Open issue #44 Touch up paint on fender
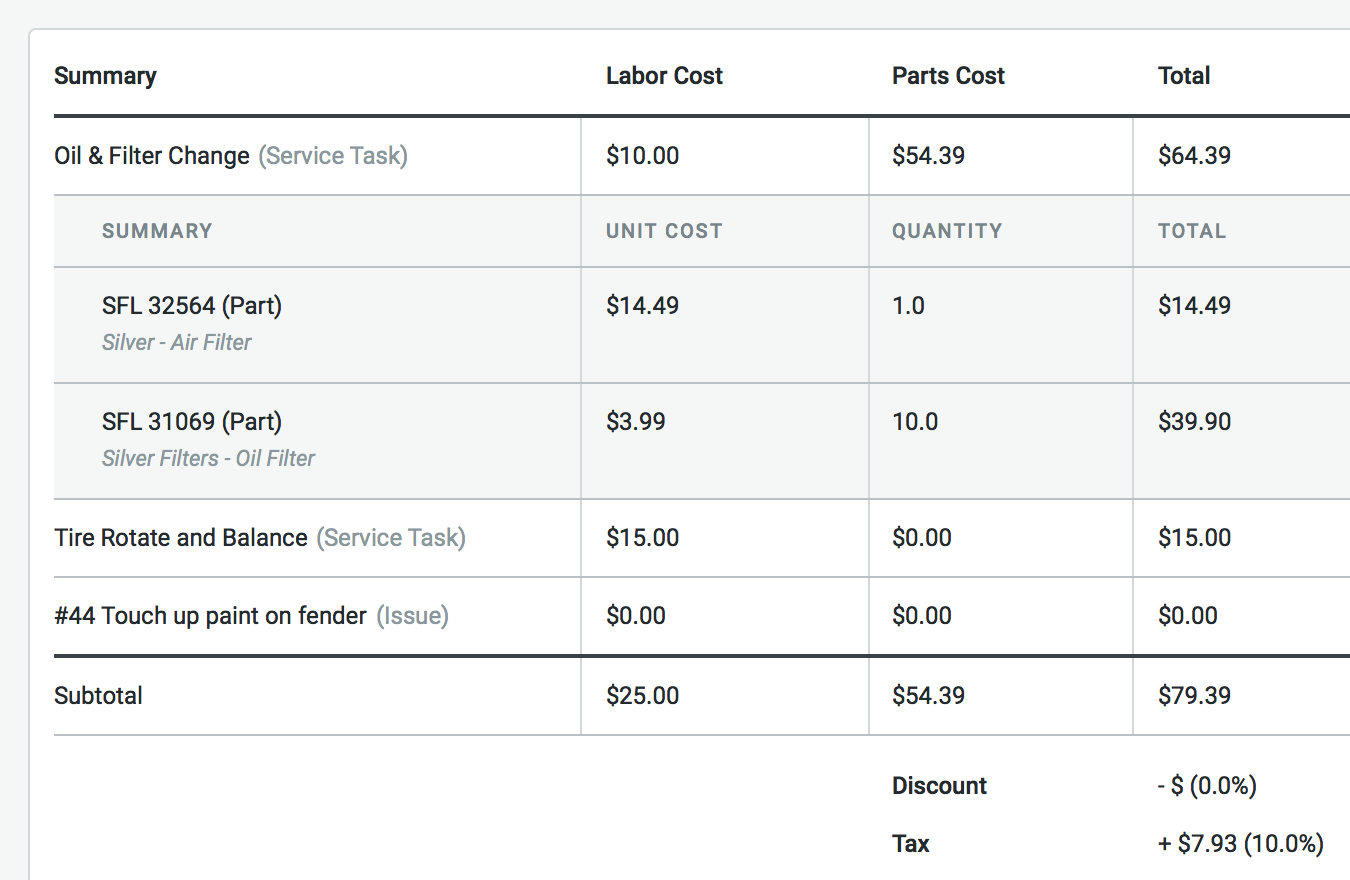Viewport: 1350px width, 880px height. [x=210, y=616]
